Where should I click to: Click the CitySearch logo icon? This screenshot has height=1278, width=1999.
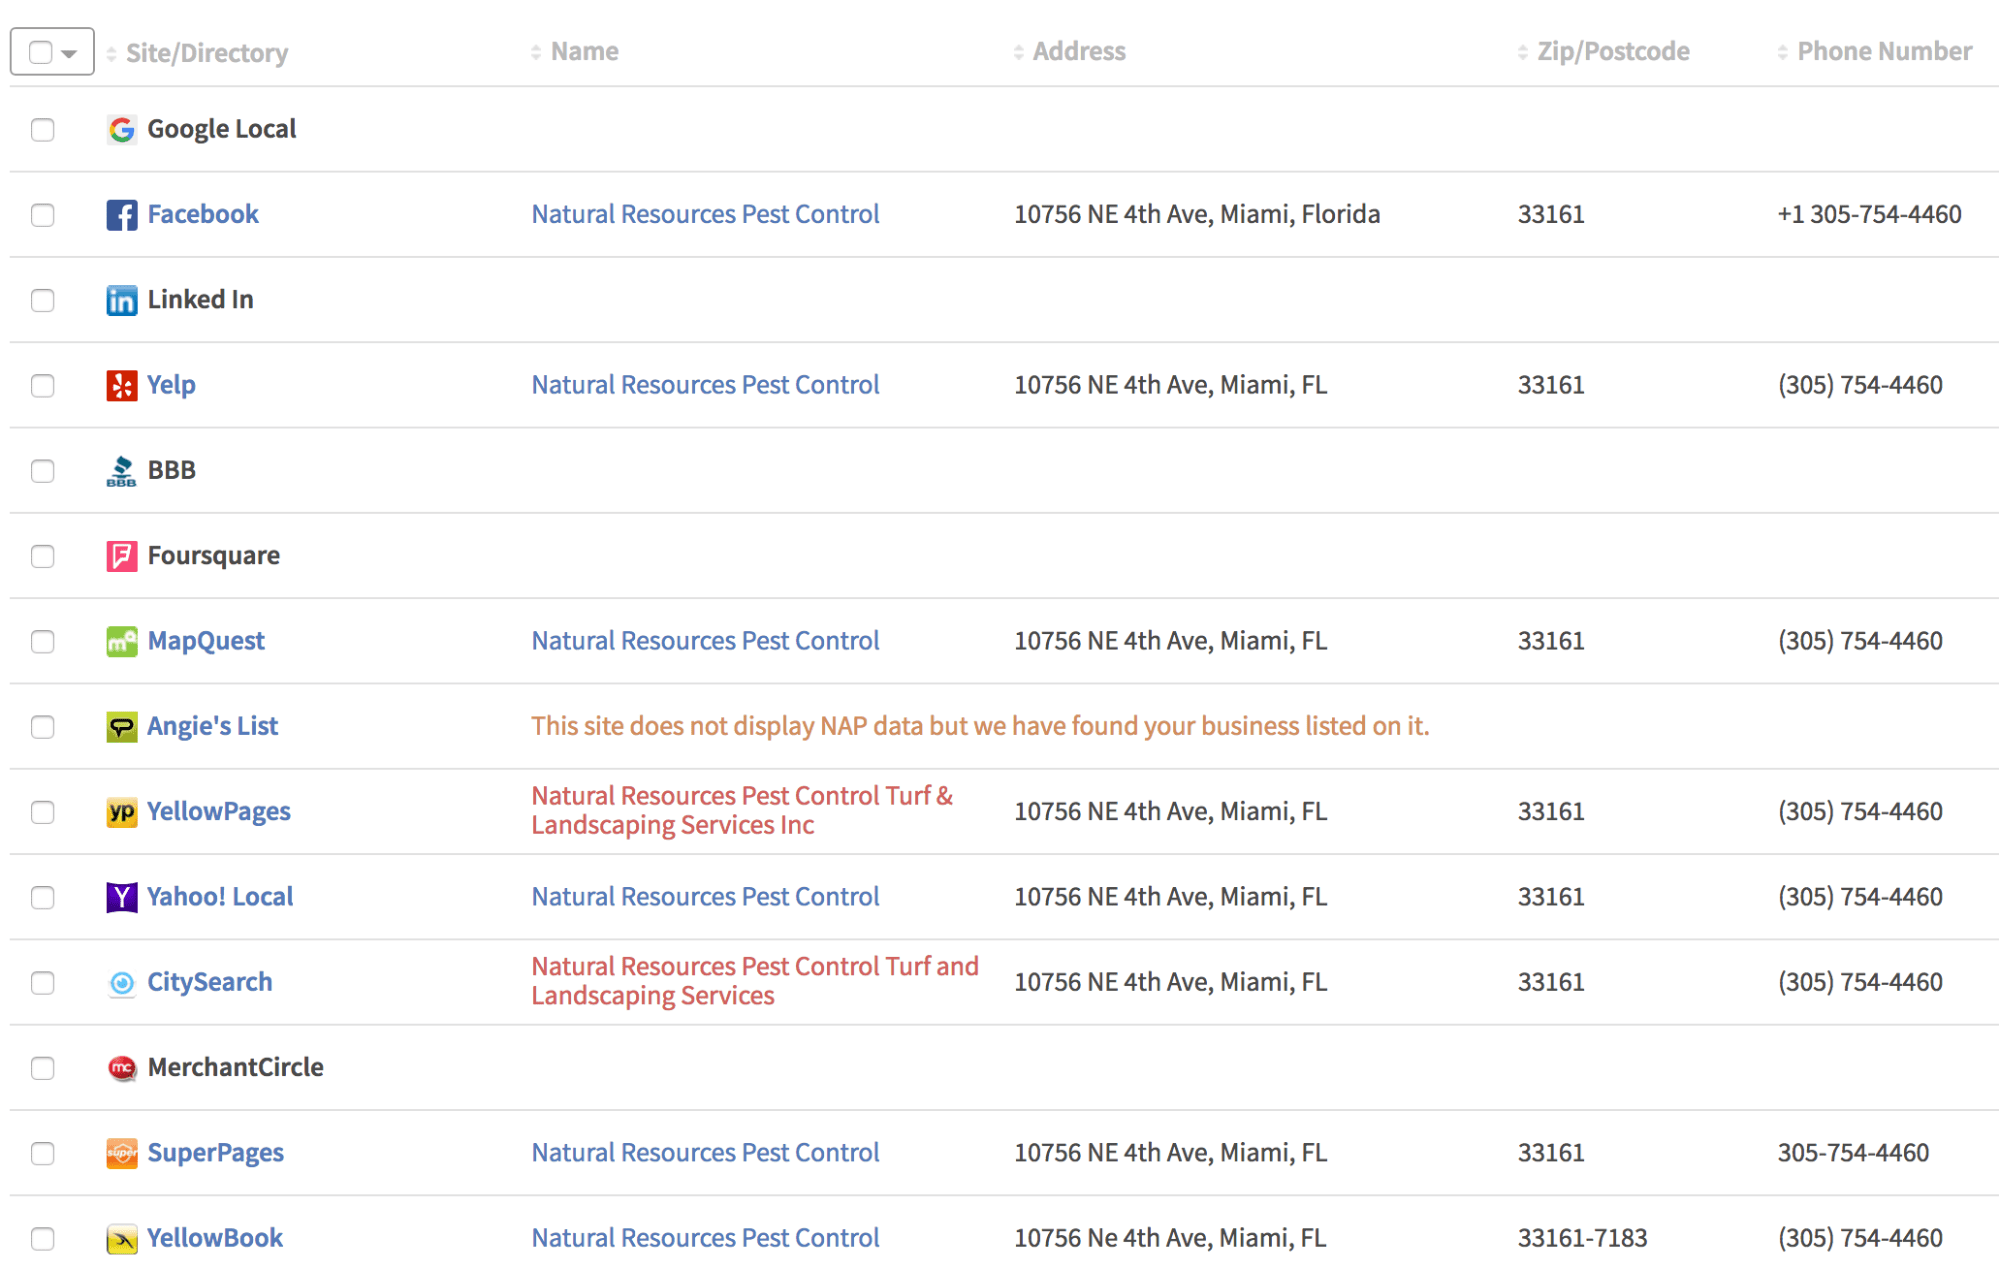[x=122, y=983]
